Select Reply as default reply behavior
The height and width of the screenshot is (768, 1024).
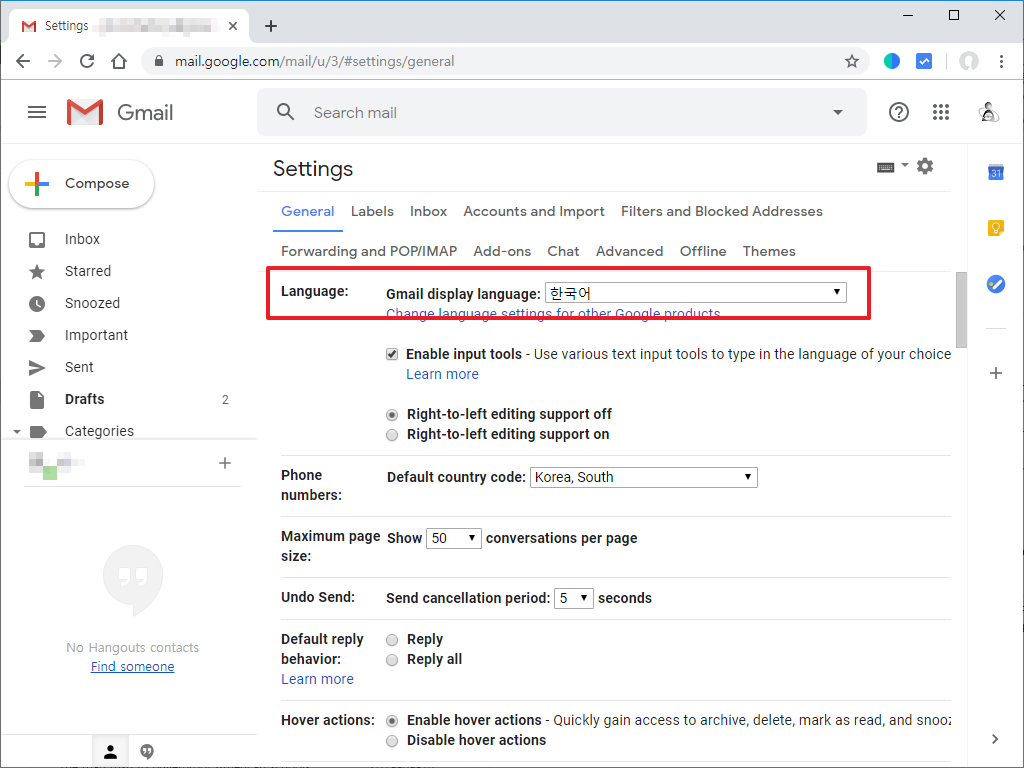(392, 640)
